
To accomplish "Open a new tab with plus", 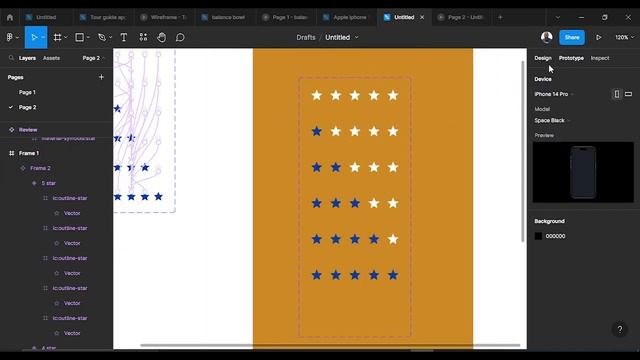I will (500, 17).
